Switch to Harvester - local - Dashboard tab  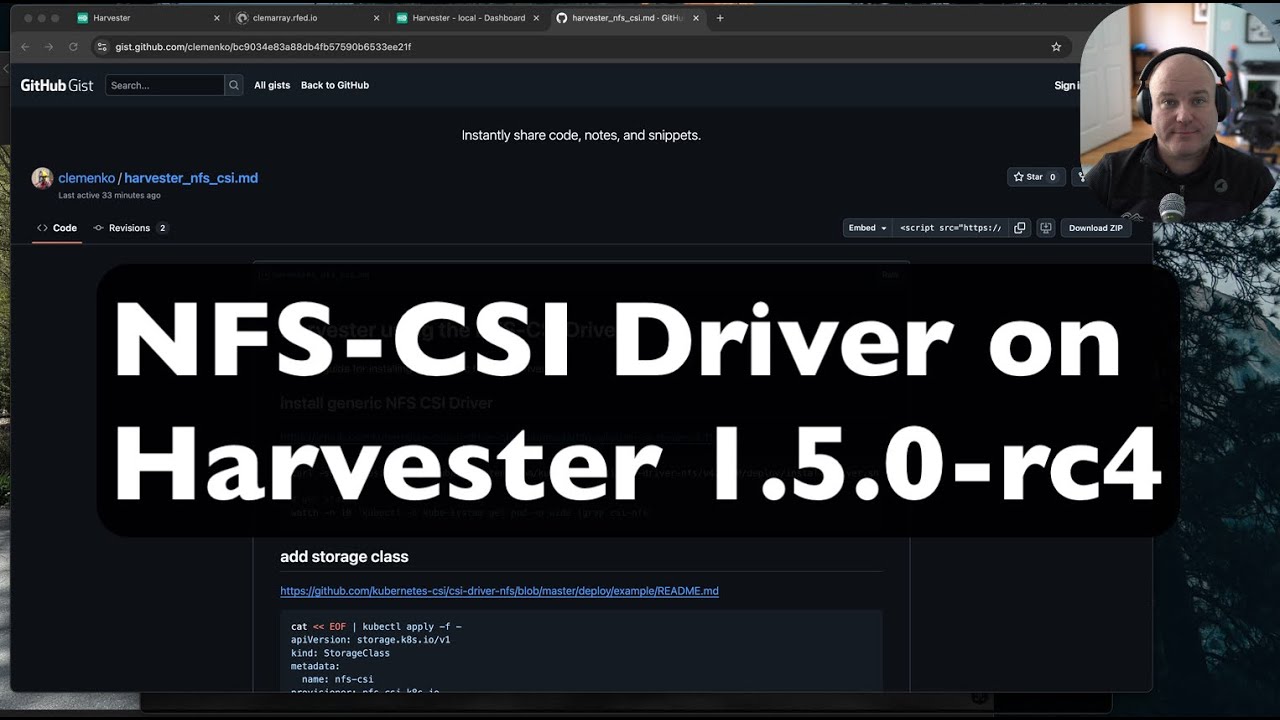[465, 18]
